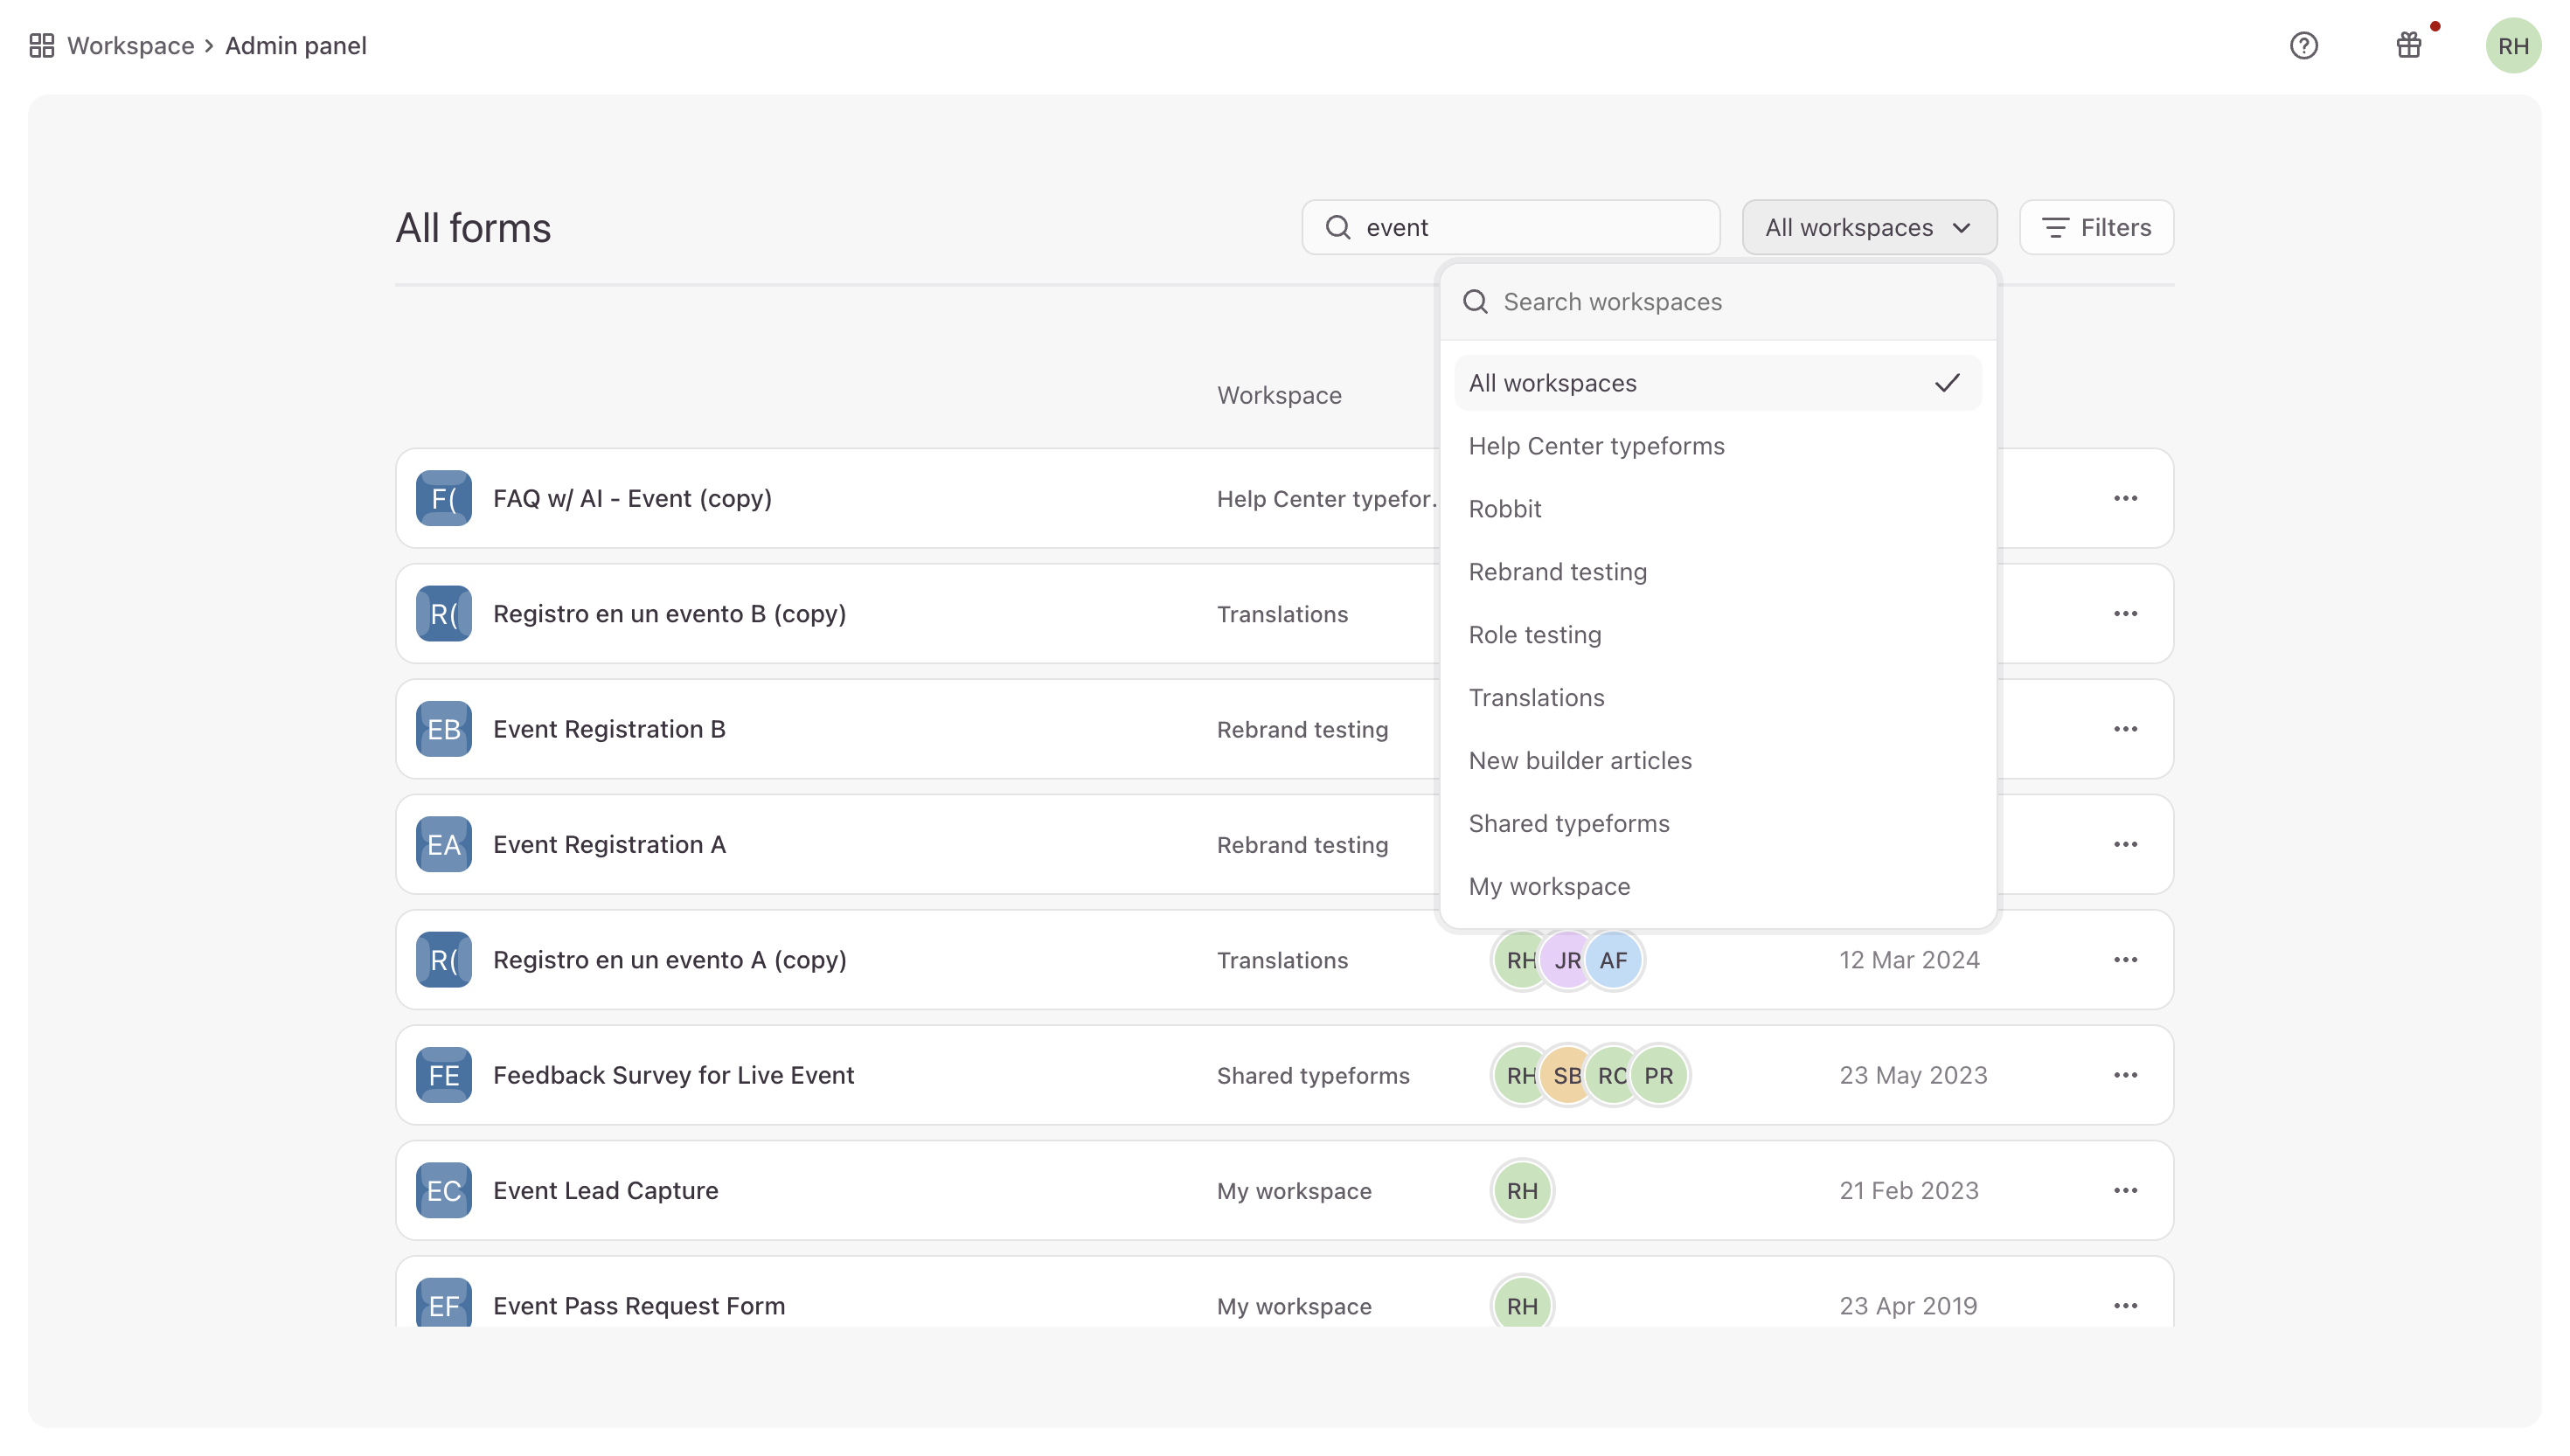The height and width of the screenshot is (1456, 2570).
Task: Open three-dot menu for Event Lead Capture
Action: click(2125, 1190)
